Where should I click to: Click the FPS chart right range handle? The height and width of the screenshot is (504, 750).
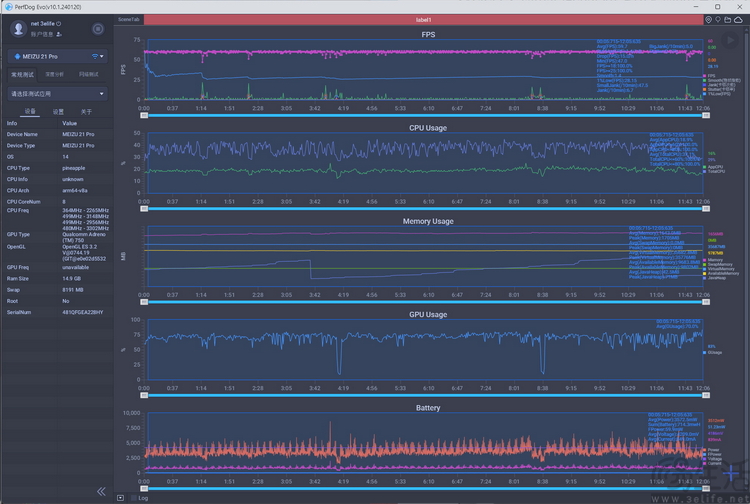coord(706,115)
